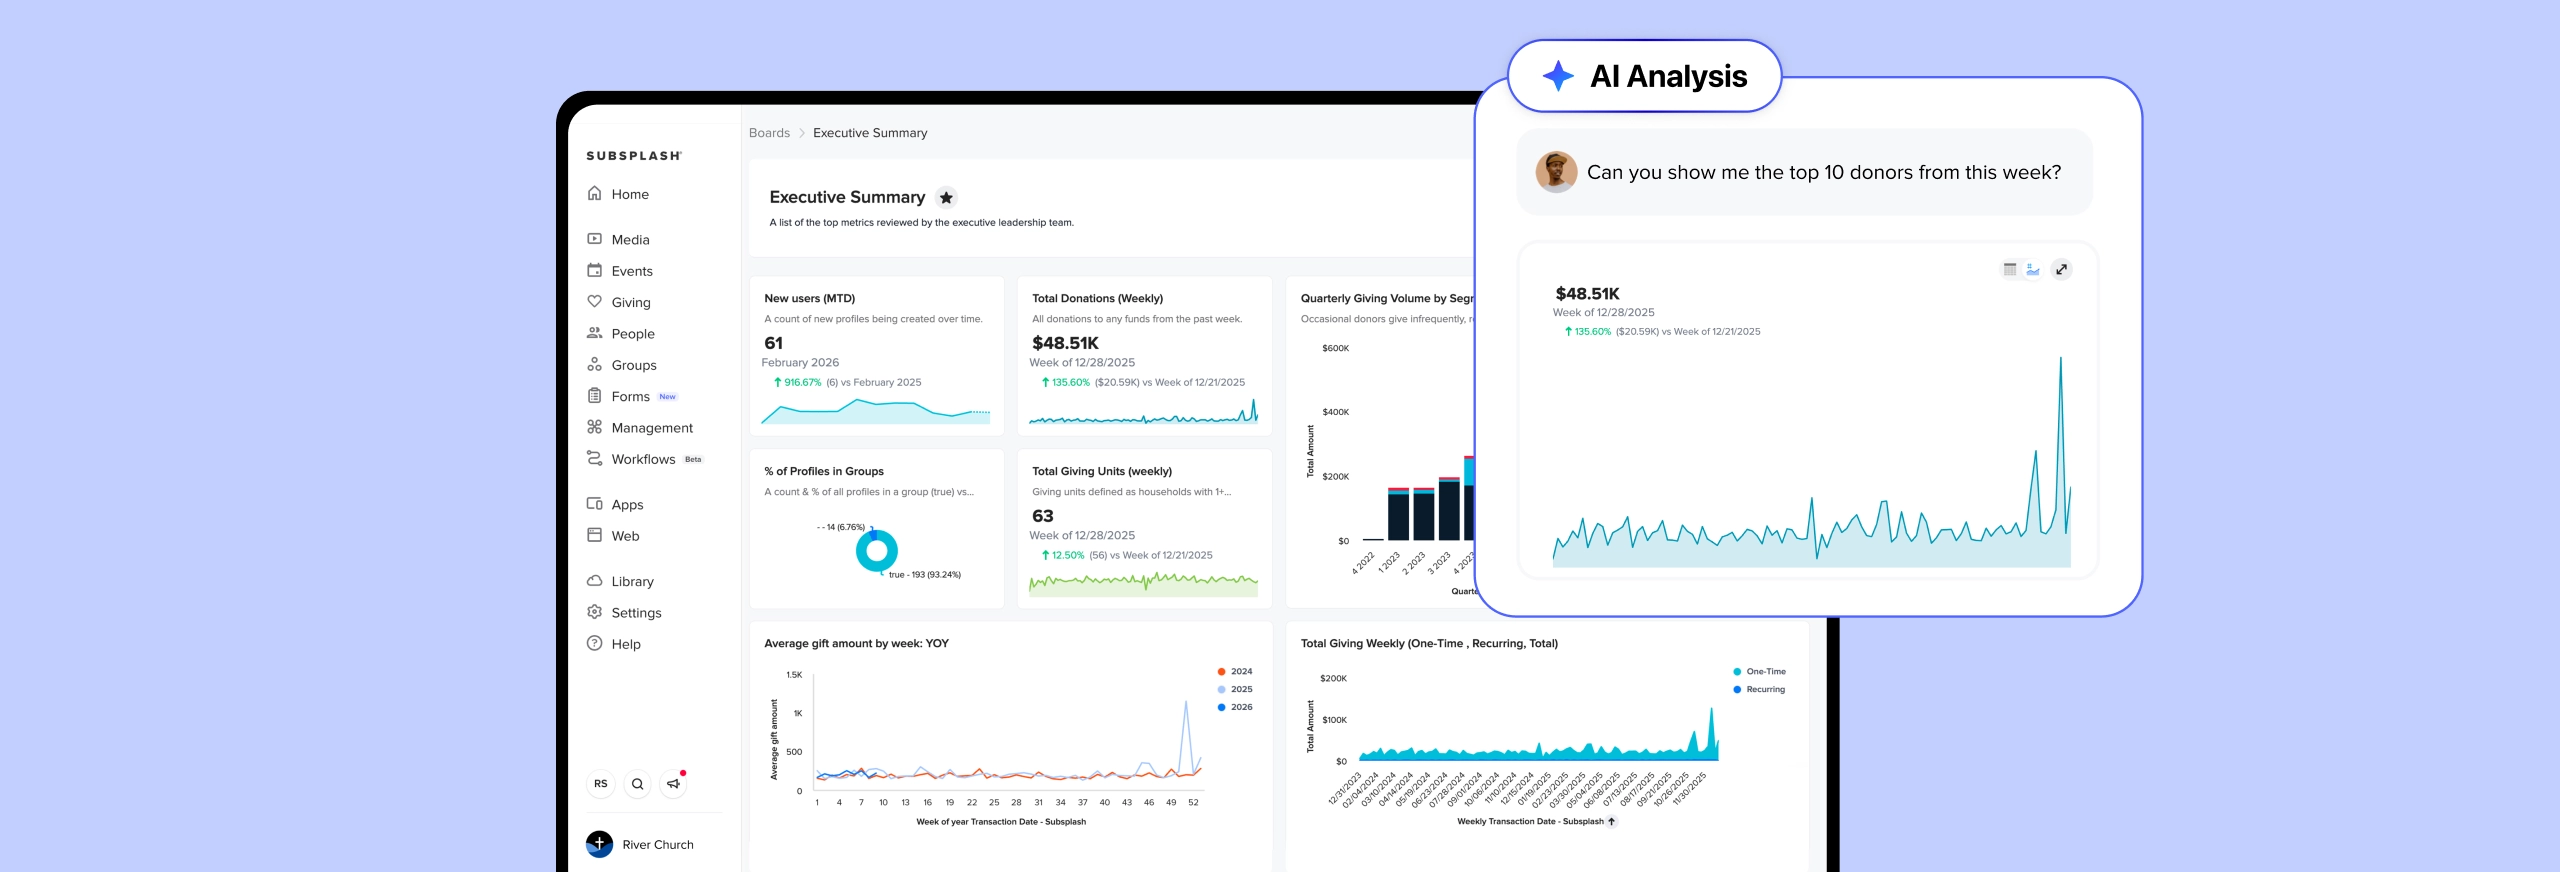Click the Help question mark icon
This screenshot has width=2560, height=872.
pos(594,643)
